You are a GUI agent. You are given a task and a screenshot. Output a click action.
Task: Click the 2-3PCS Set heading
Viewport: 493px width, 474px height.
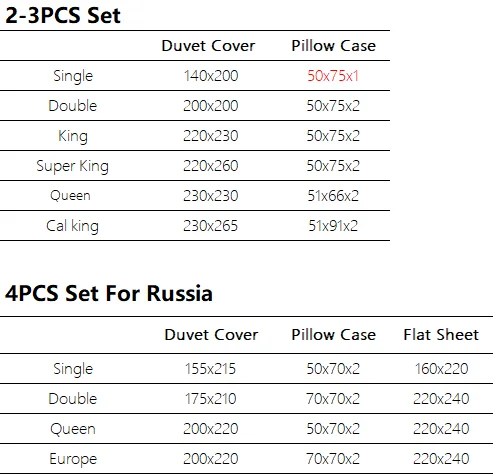[63, 15]
